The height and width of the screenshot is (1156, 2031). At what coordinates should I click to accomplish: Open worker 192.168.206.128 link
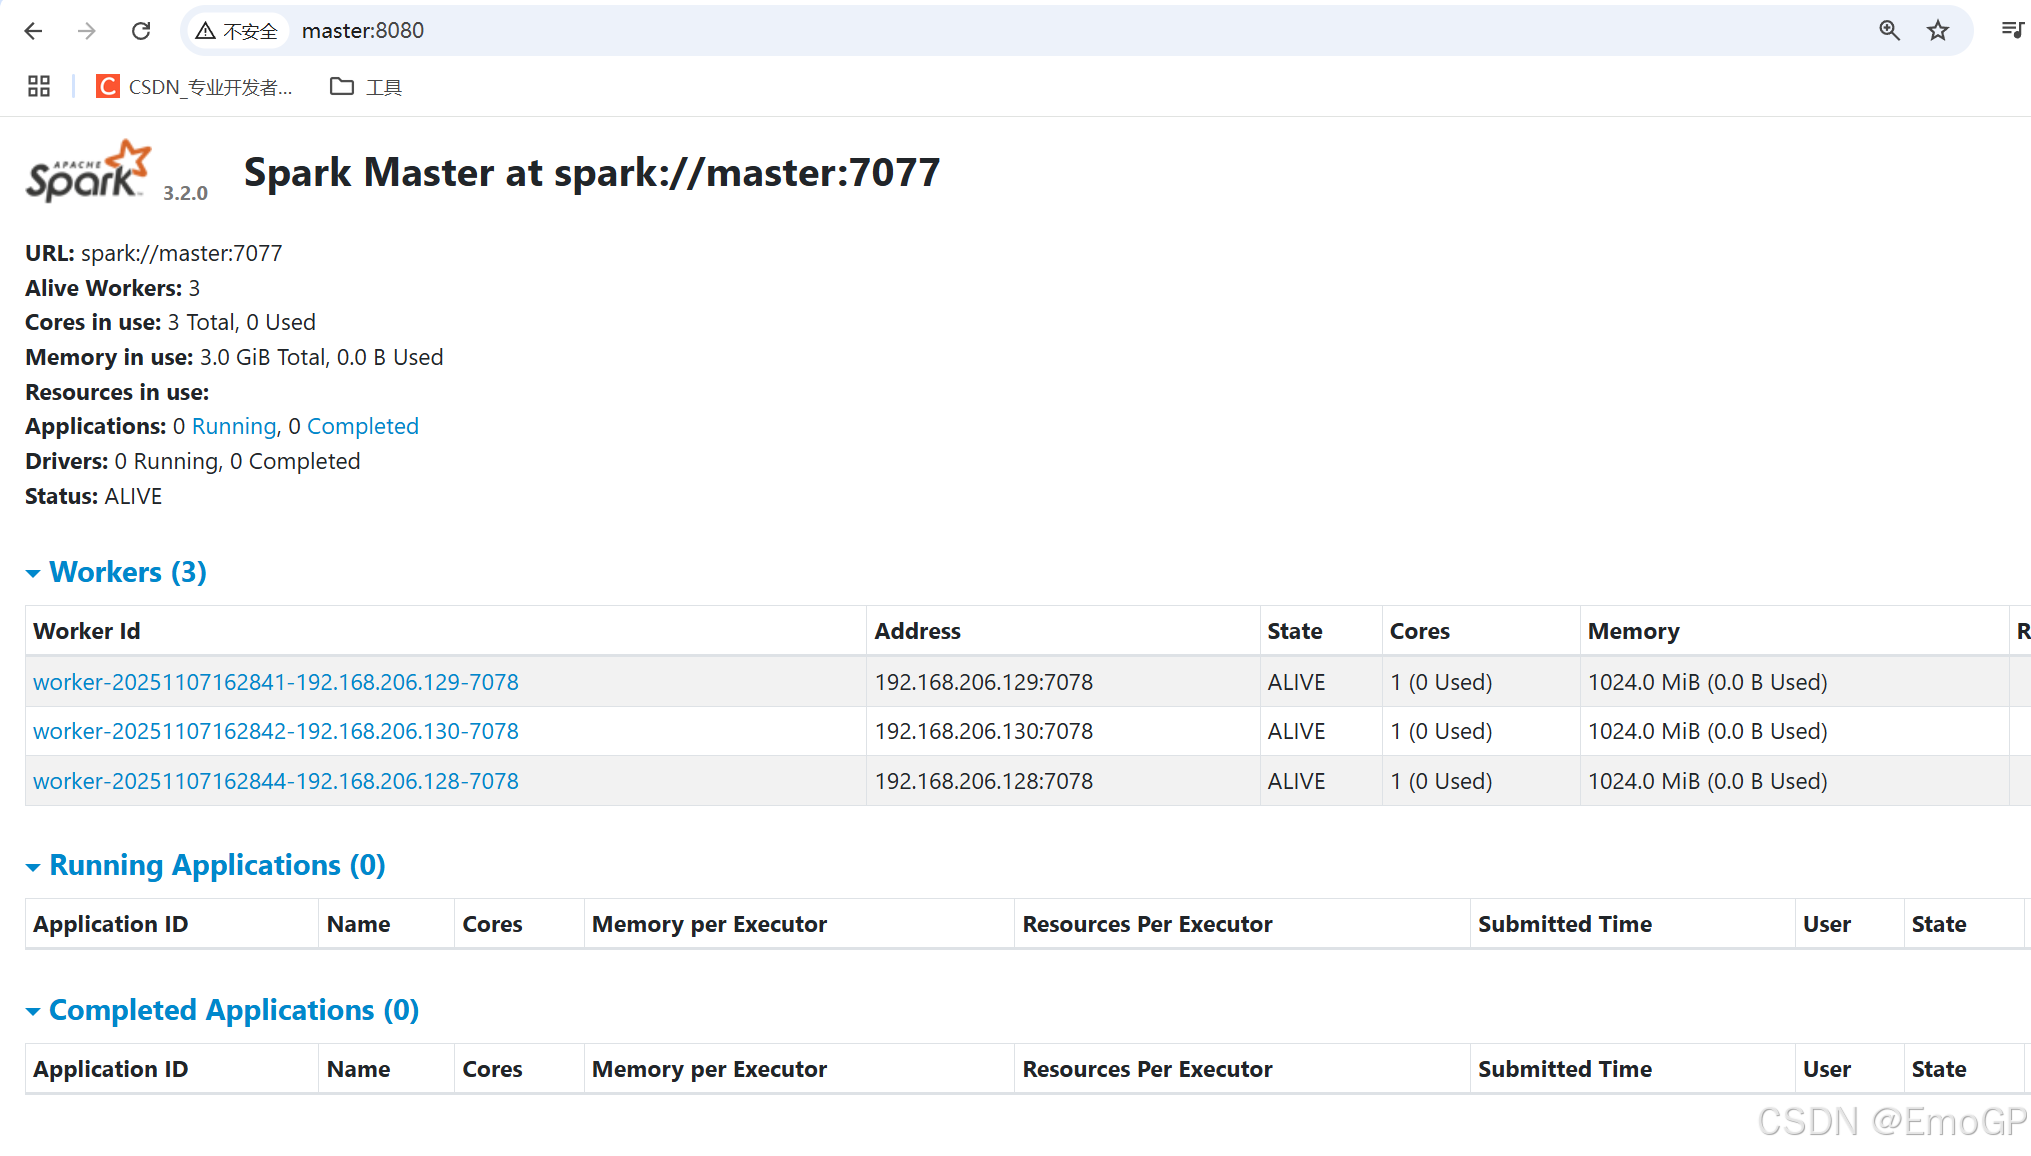click(275, 781)
